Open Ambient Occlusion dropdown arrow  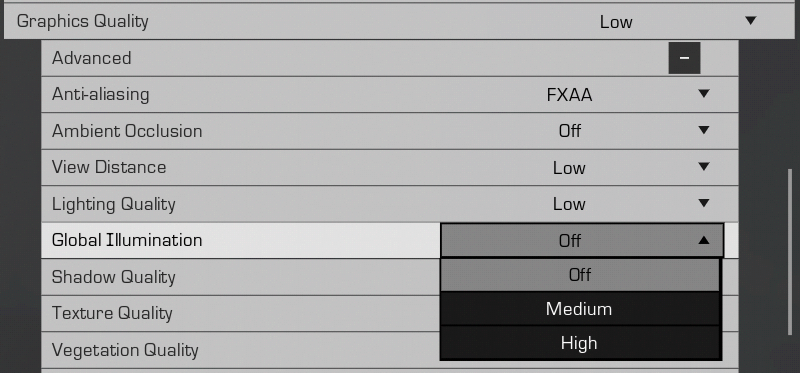pos(704,131)
